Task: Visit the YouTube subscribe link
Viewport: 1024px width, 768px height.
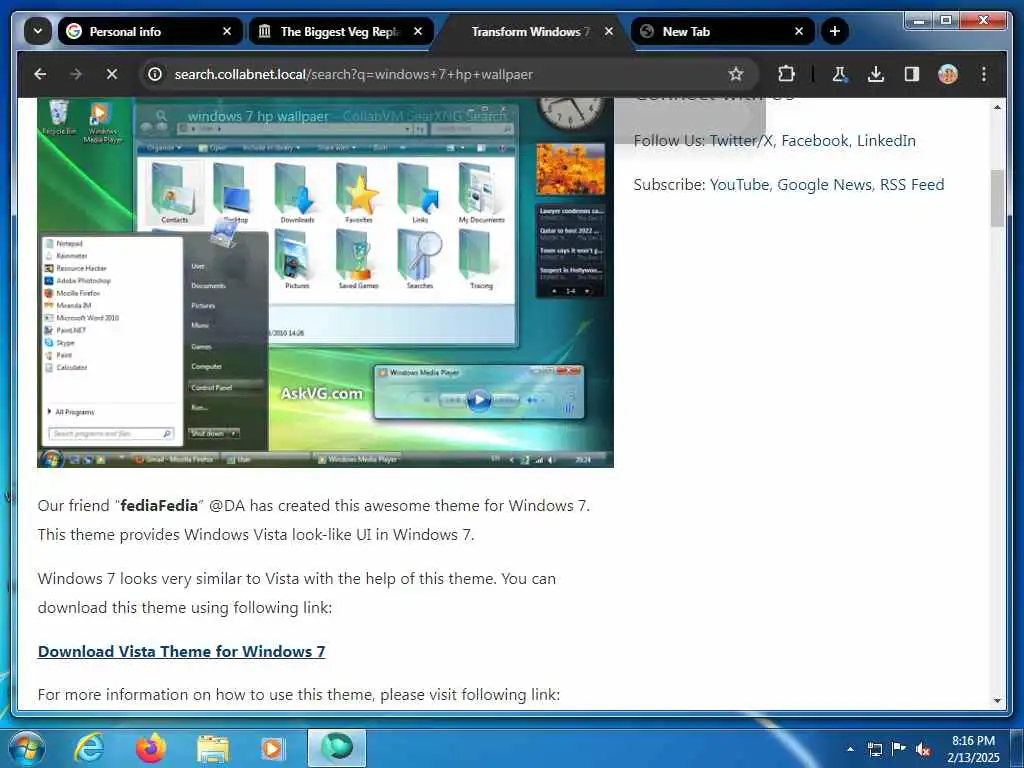Action: coord(739,185)
